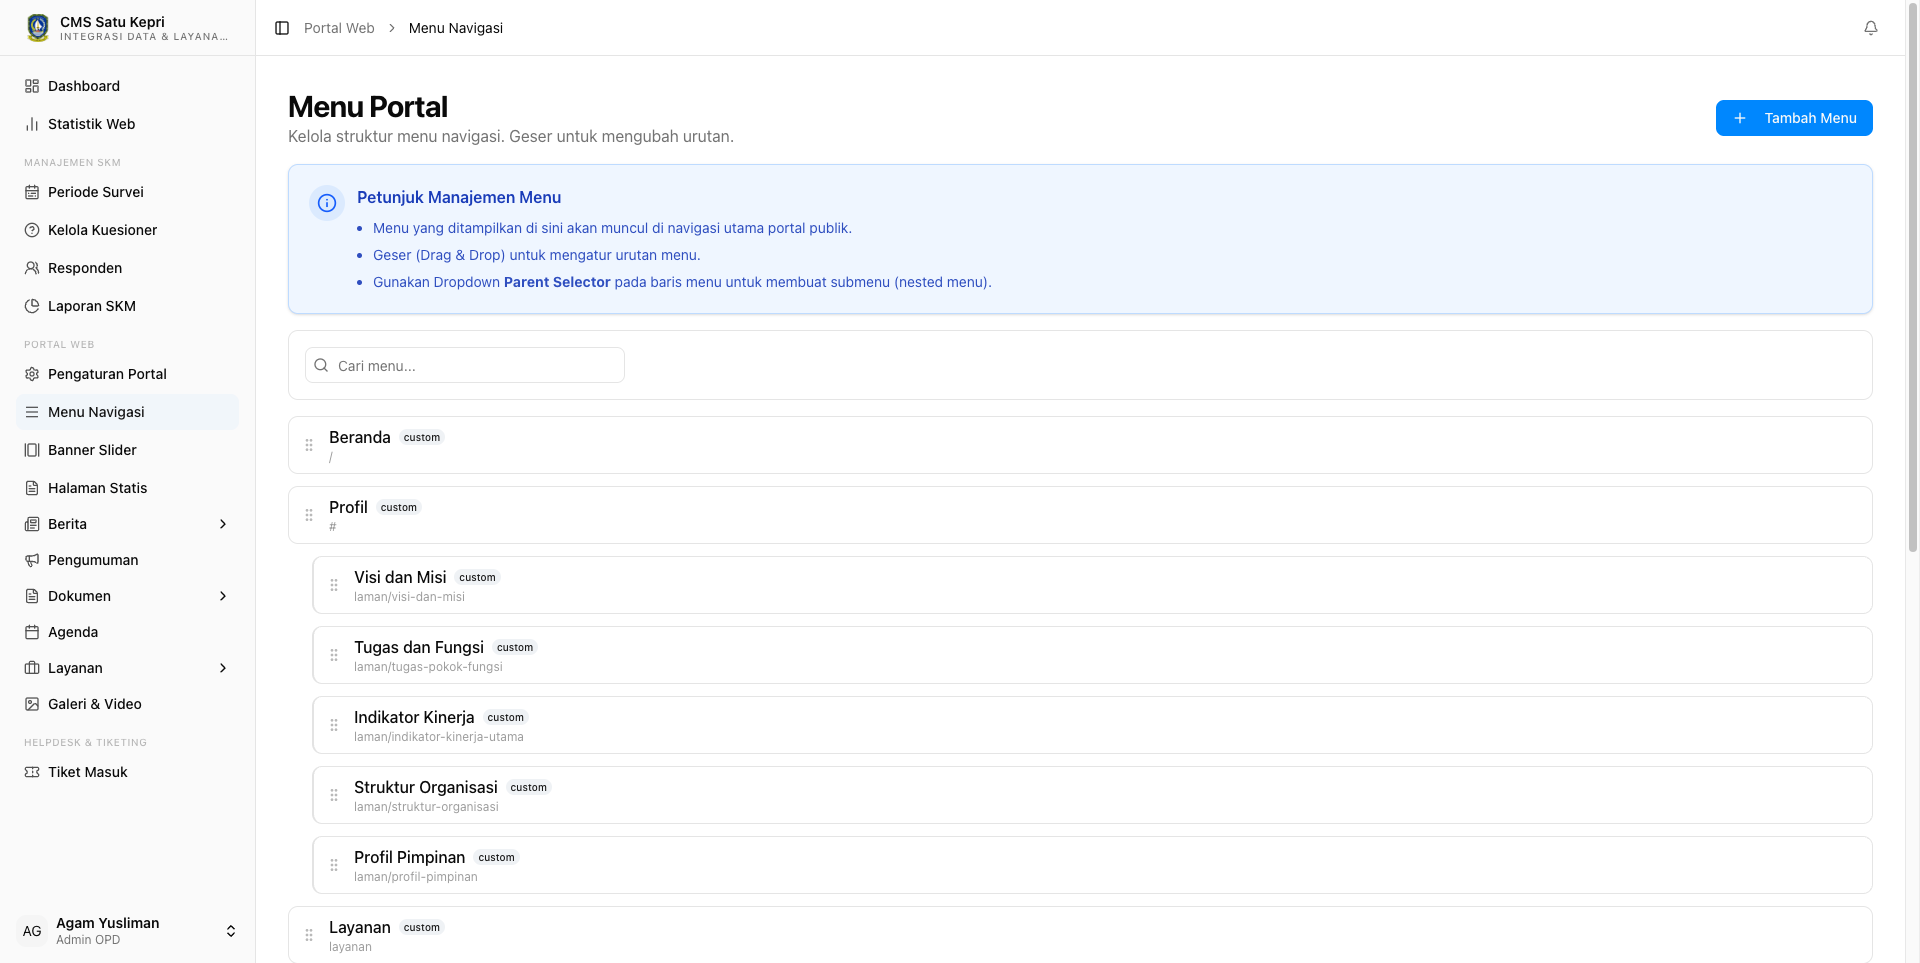Screen dimensions: 1920x963
Task: Click the laman/indikator-kinerja-utama path text
Action: tap(439, 737)
